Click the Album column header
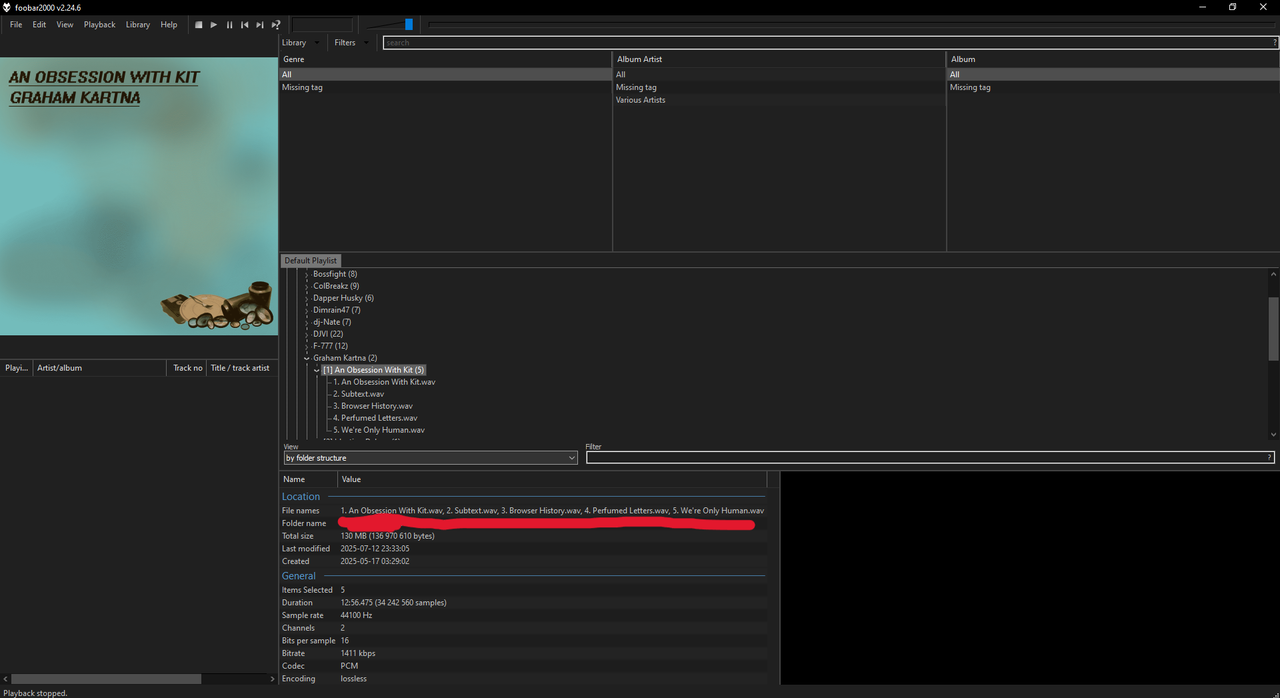The height and width of the screenshot is (698, 1280). (x=1113, y=59)
